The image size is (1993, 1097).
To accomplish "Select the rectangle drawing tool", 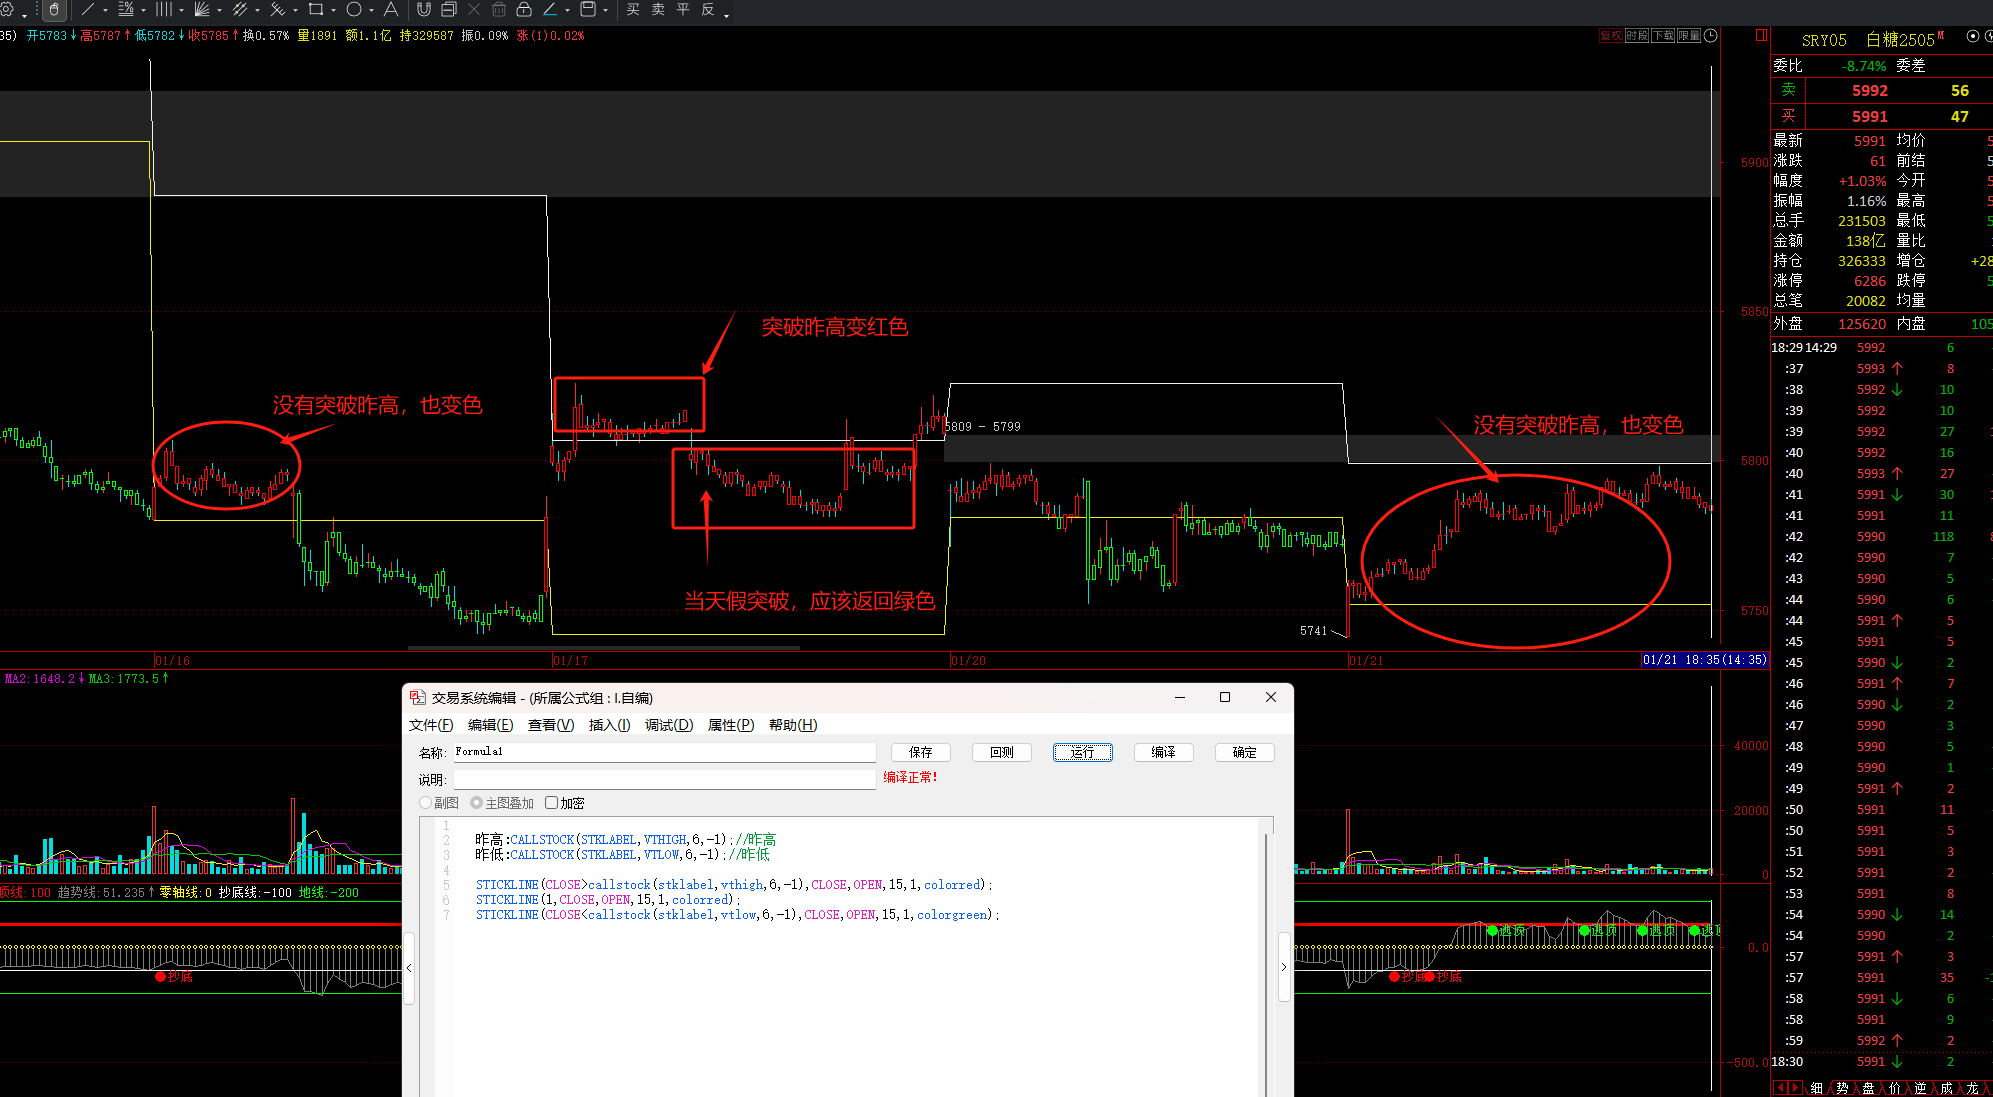I will pyautogui.click(x=315, y=9).
